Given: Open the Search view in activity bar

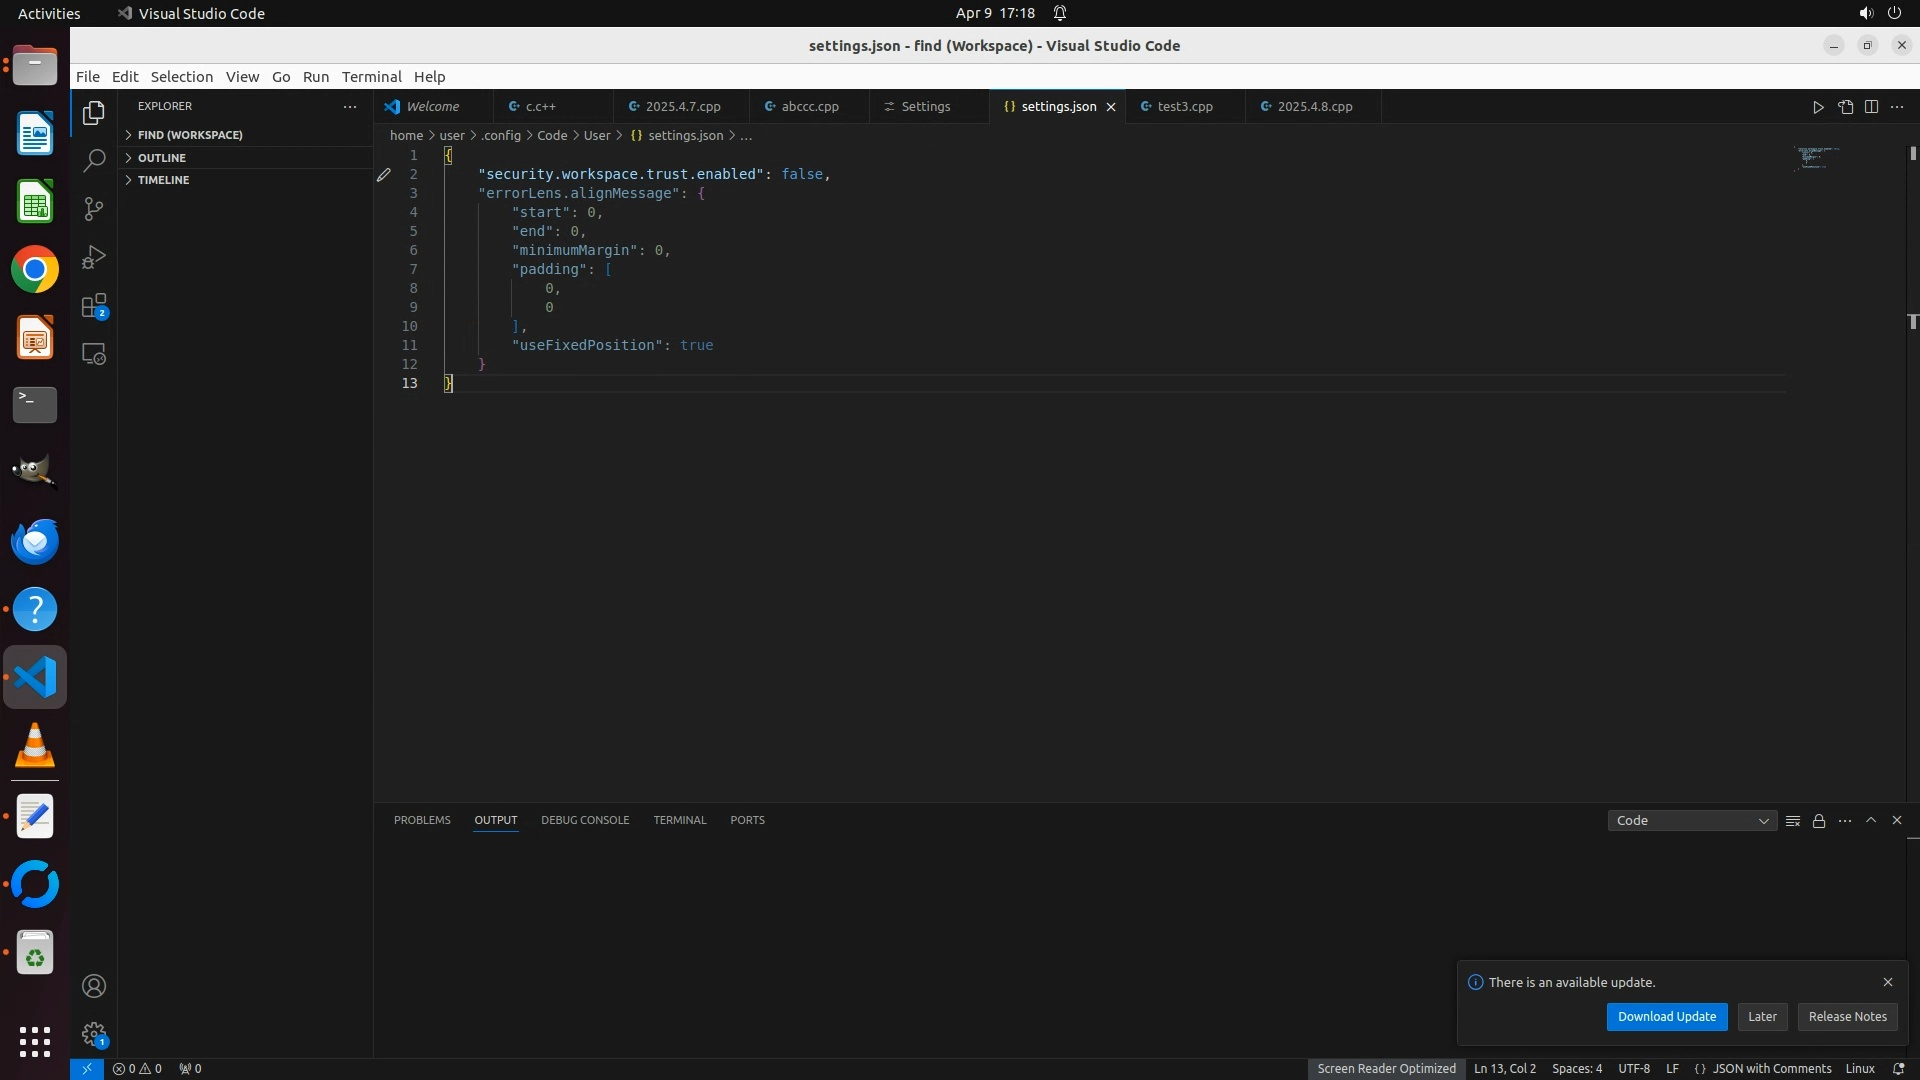Looking at the screenshot, I should click(x=94, y=161).
